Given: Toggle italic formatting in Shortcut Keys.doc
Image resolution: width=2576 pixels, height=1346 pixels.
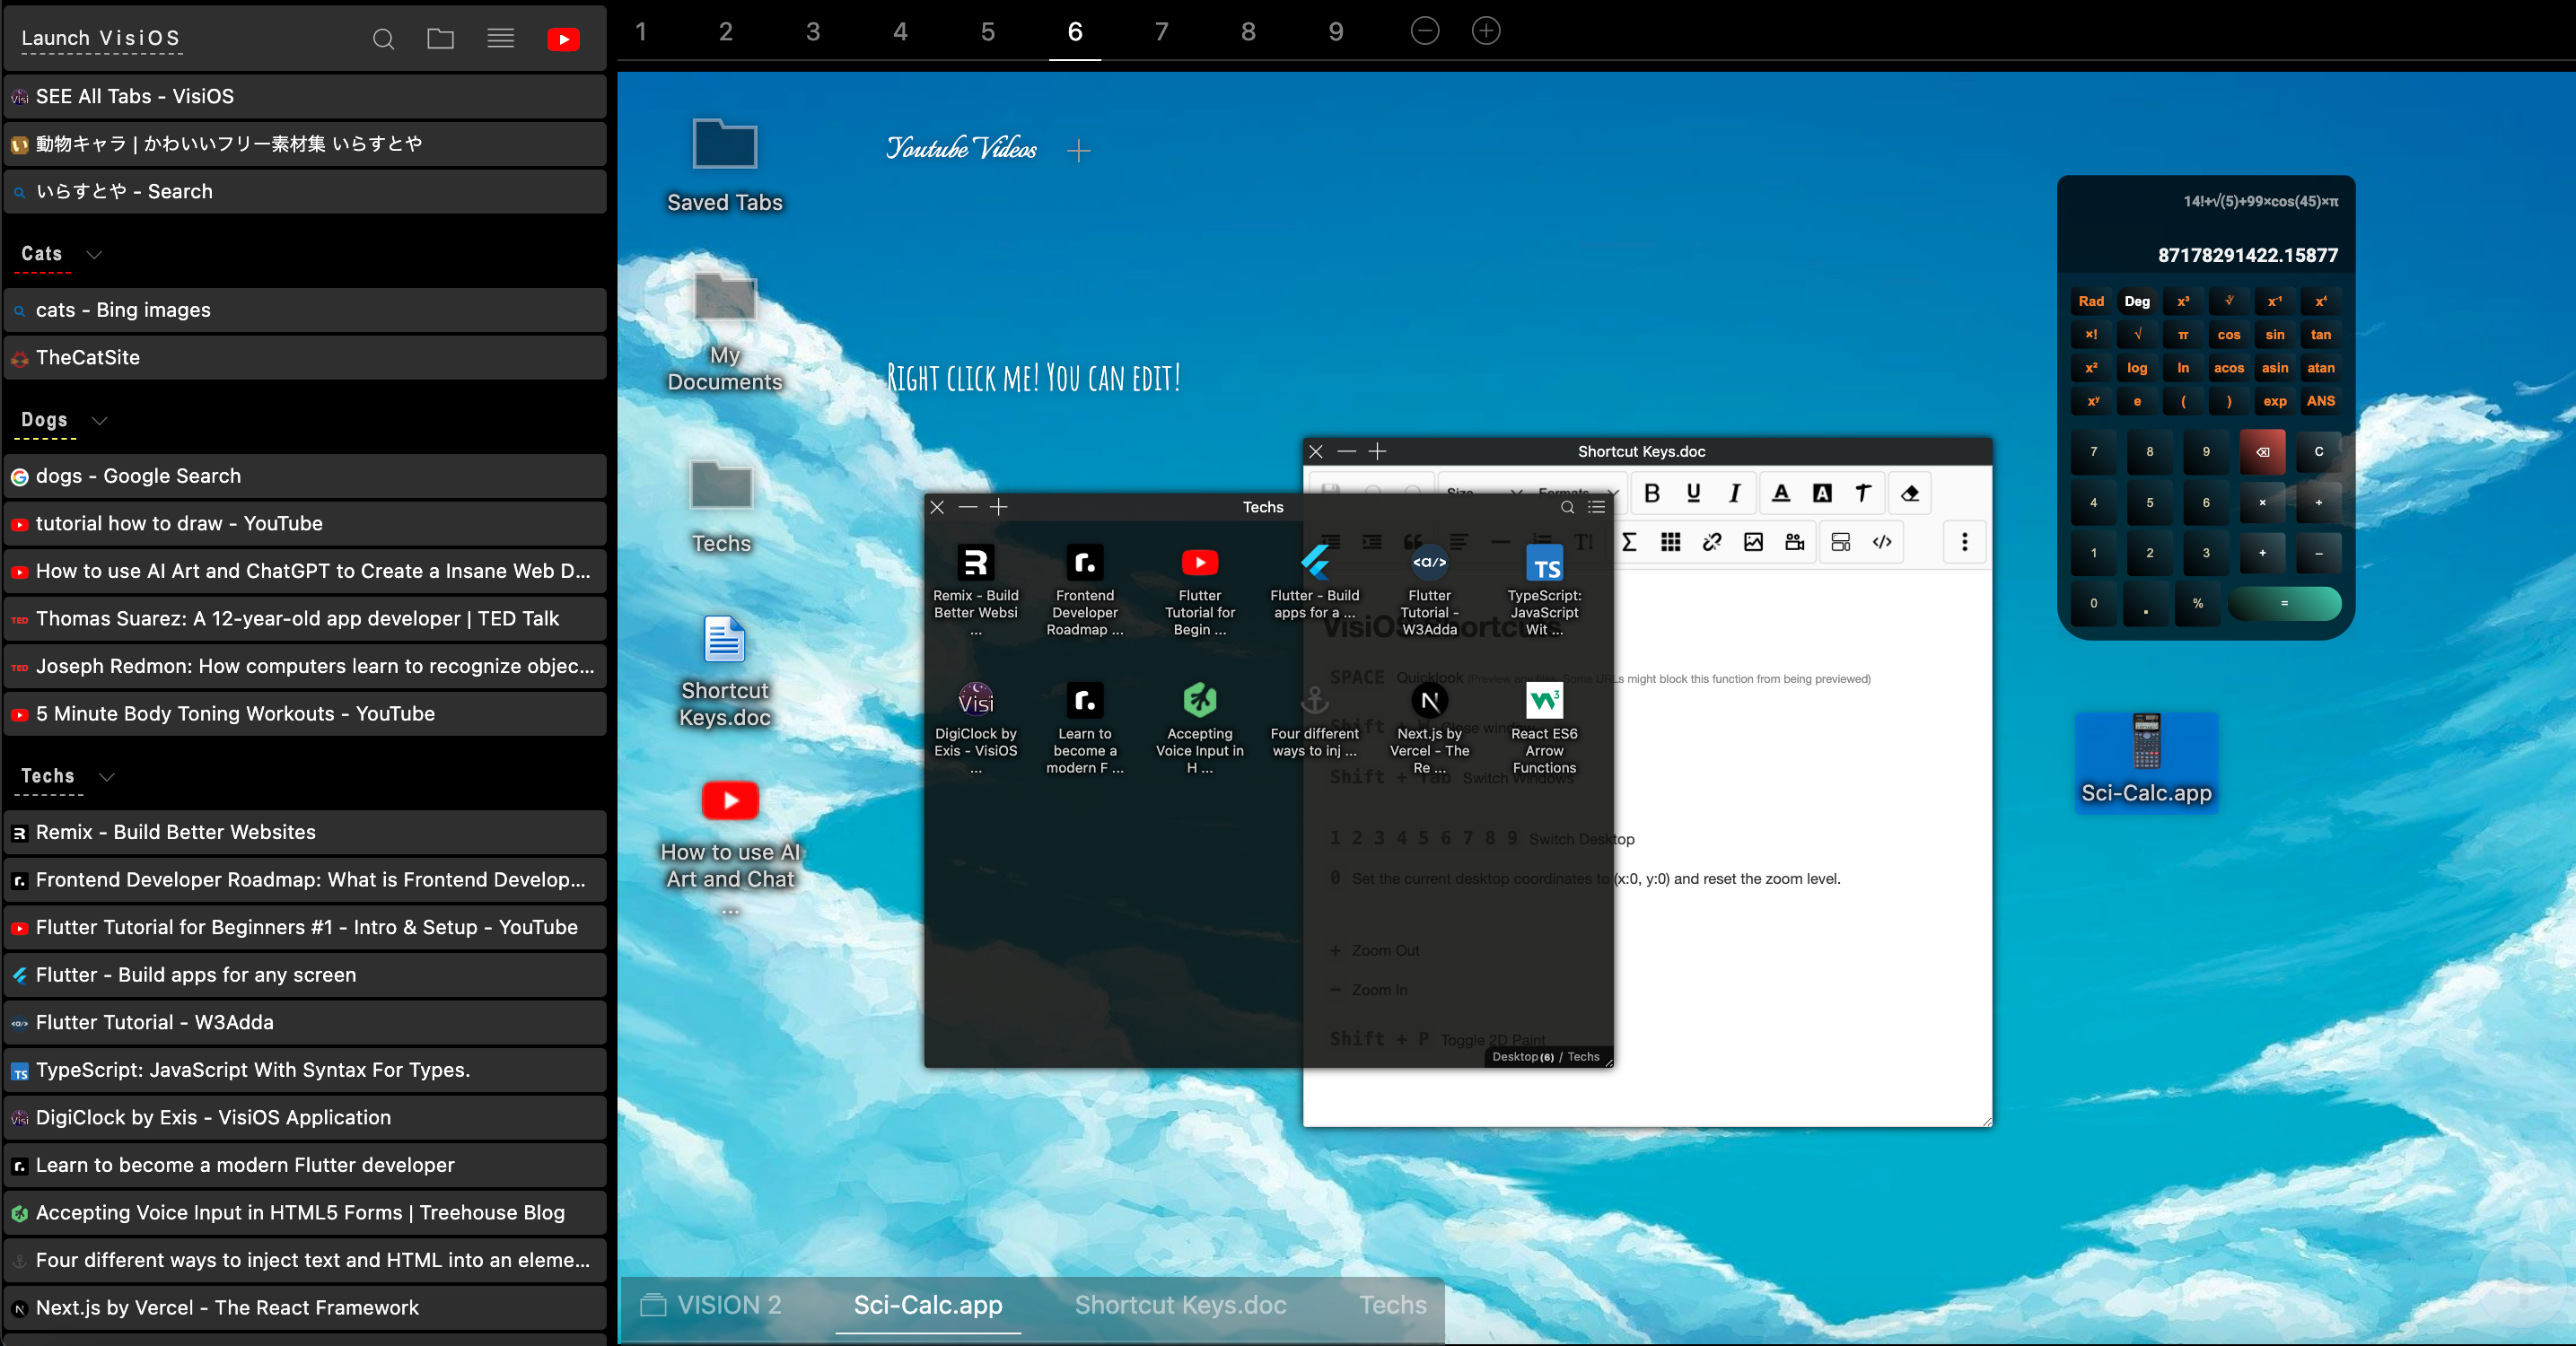Looking at the screenshot, I should click(1735, 493).
